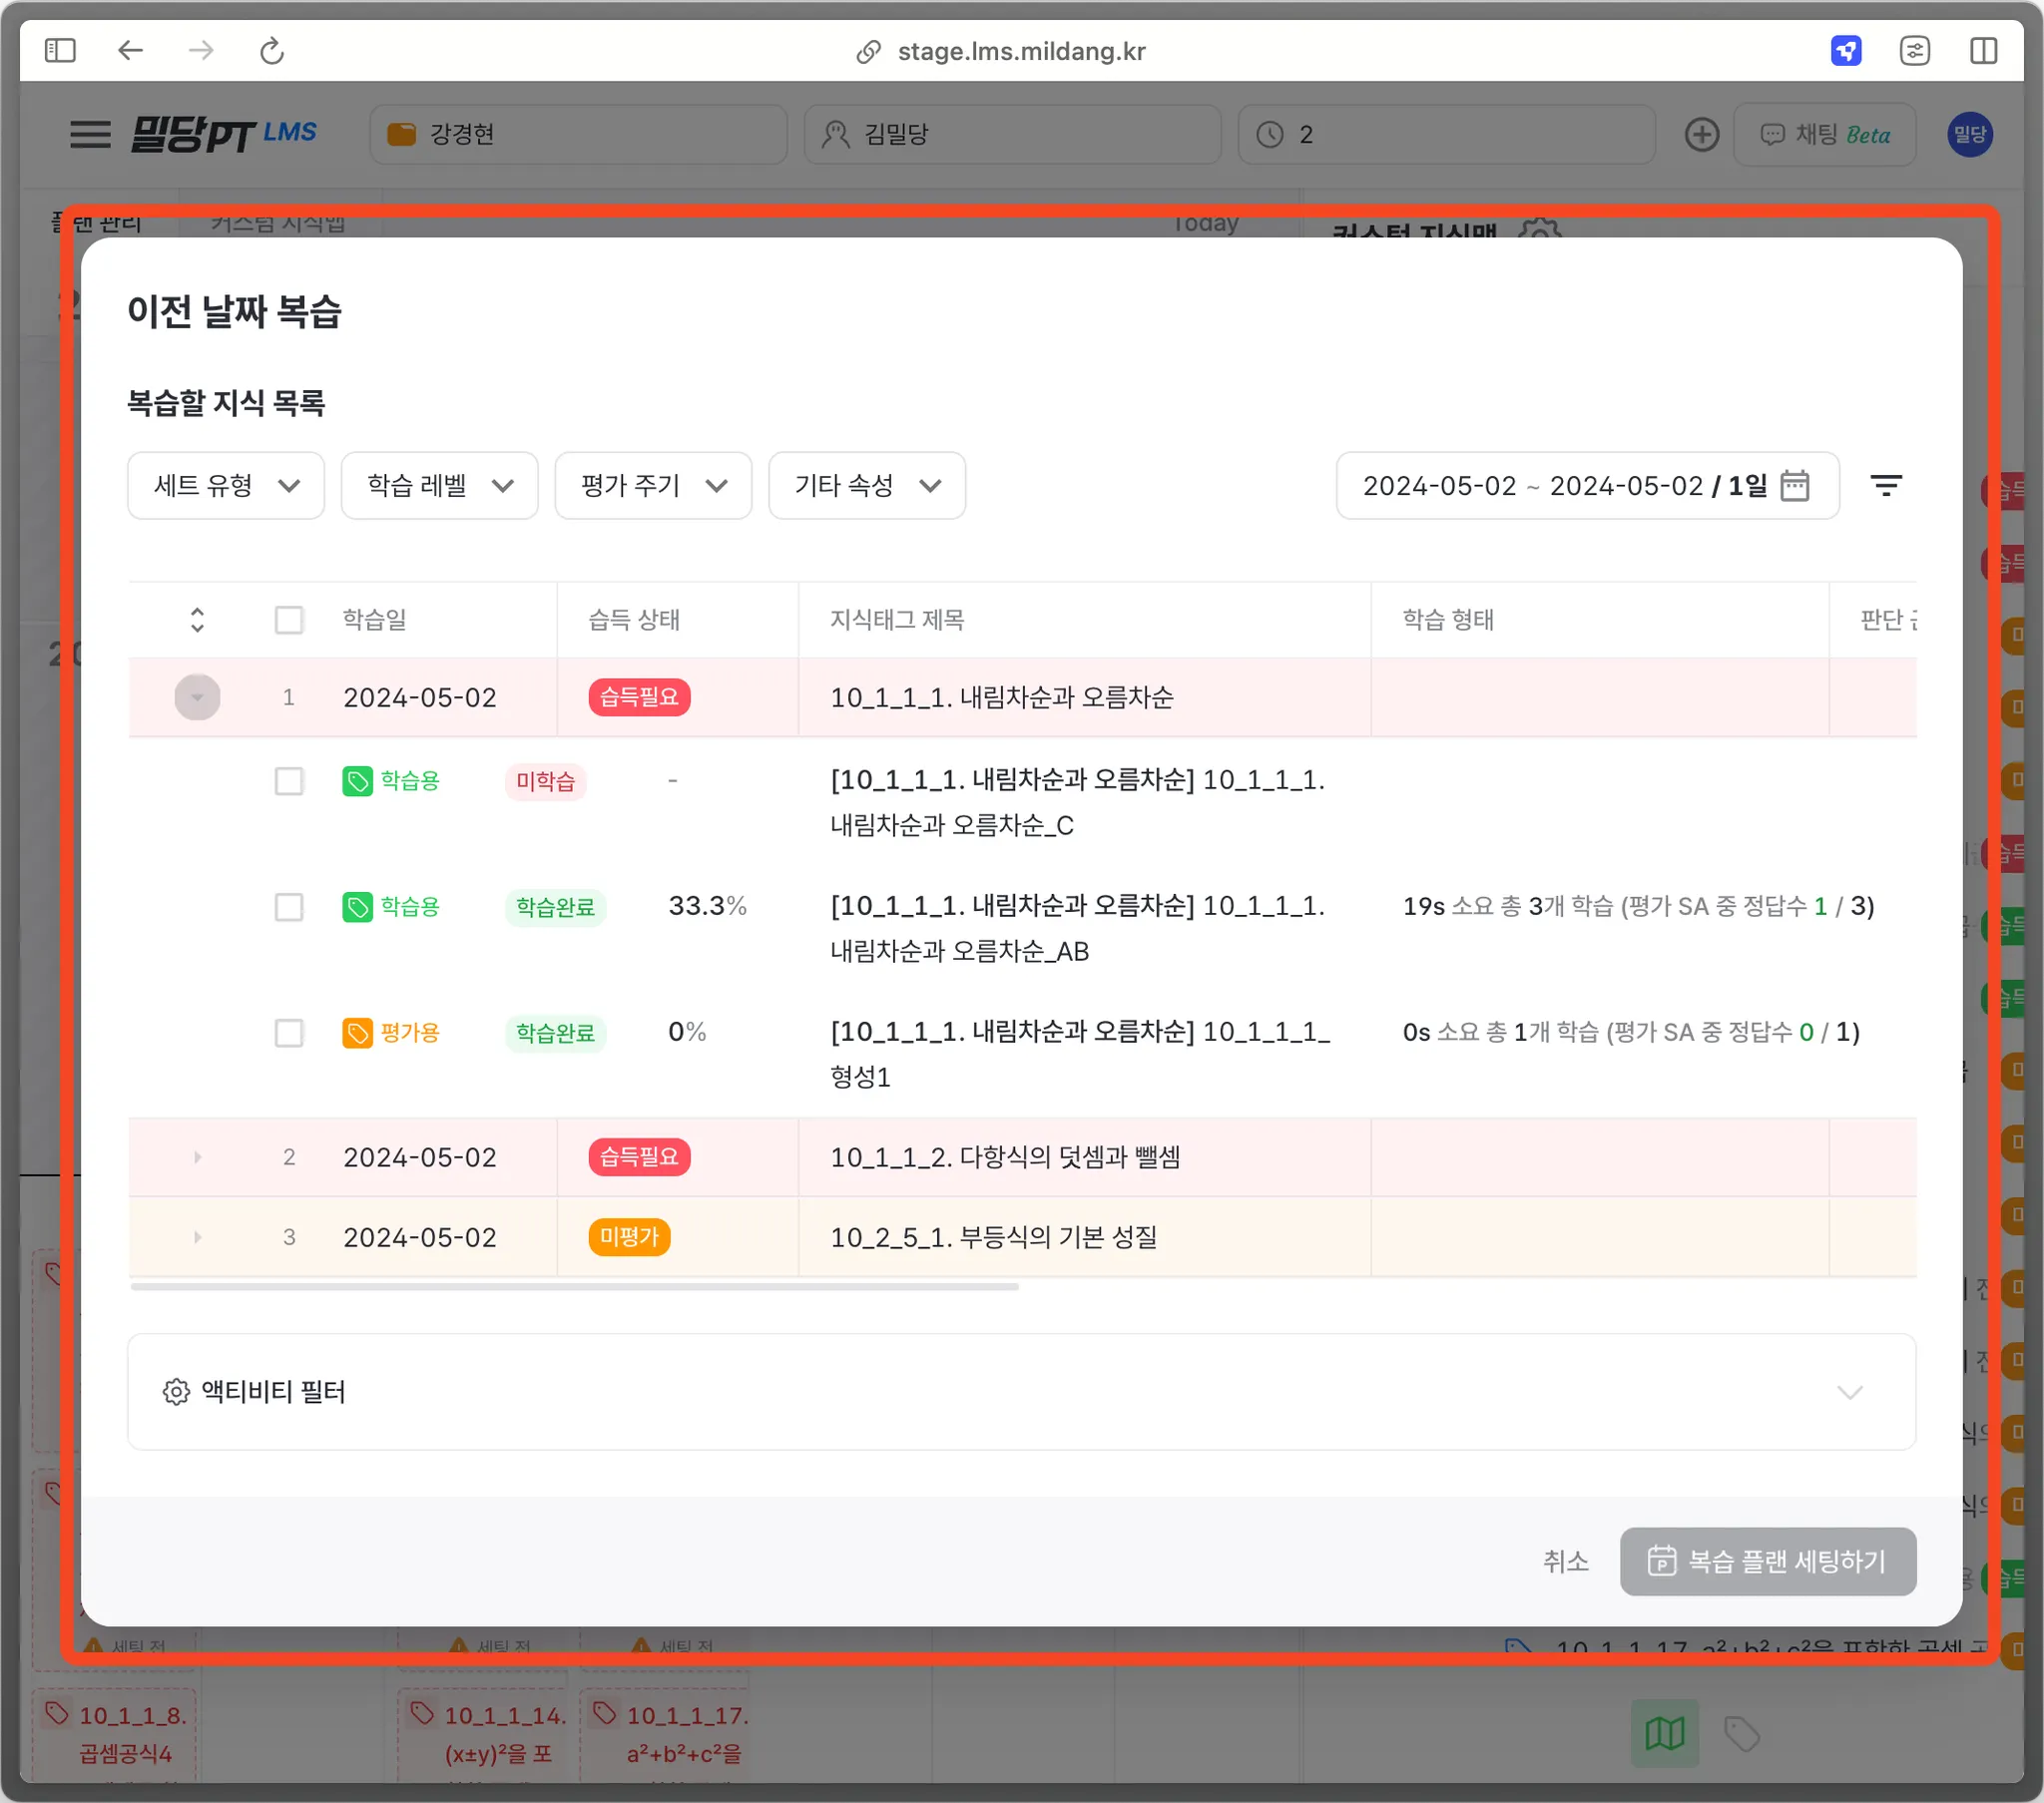Toggle the browser sidebar icon
This screenshot has width=2044, height=1803.
pos(60,50)
